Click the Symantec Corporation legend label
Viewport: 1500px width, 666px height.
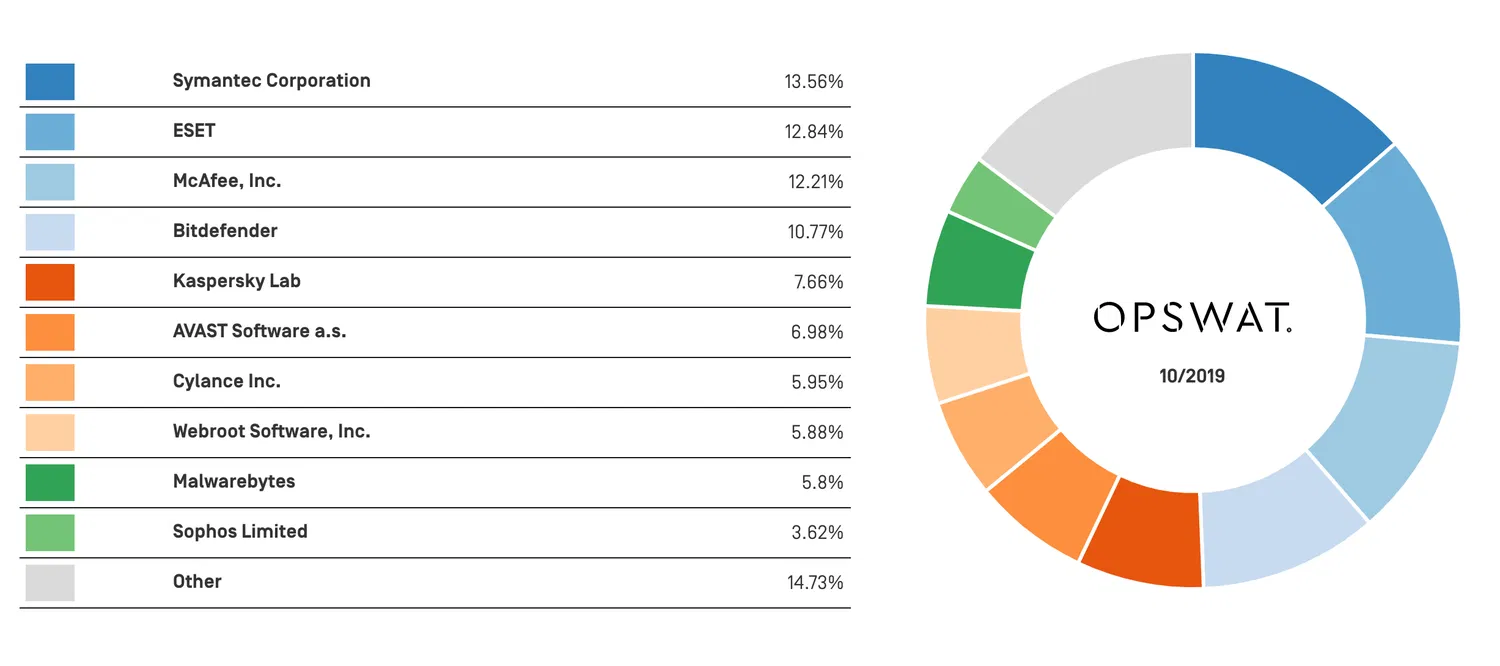271,81
